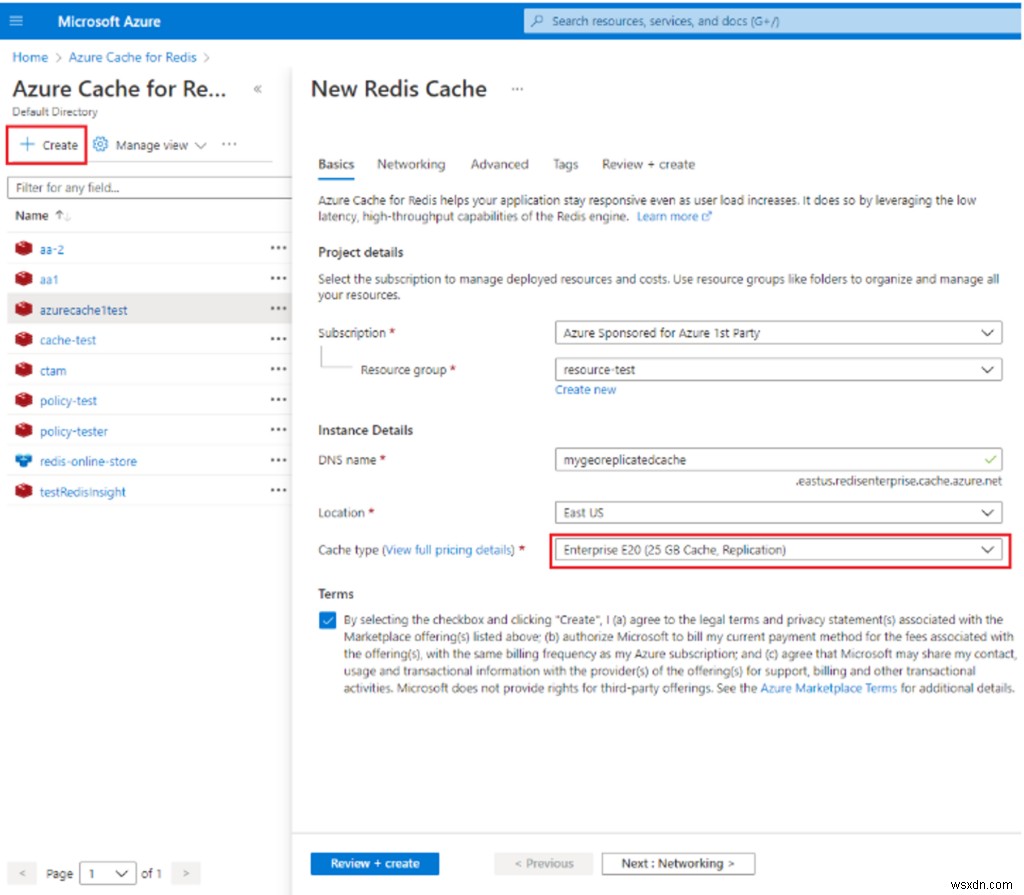Collapse the Azure Cache for Redis pane
1024x895 pixels.
point(257,88)
